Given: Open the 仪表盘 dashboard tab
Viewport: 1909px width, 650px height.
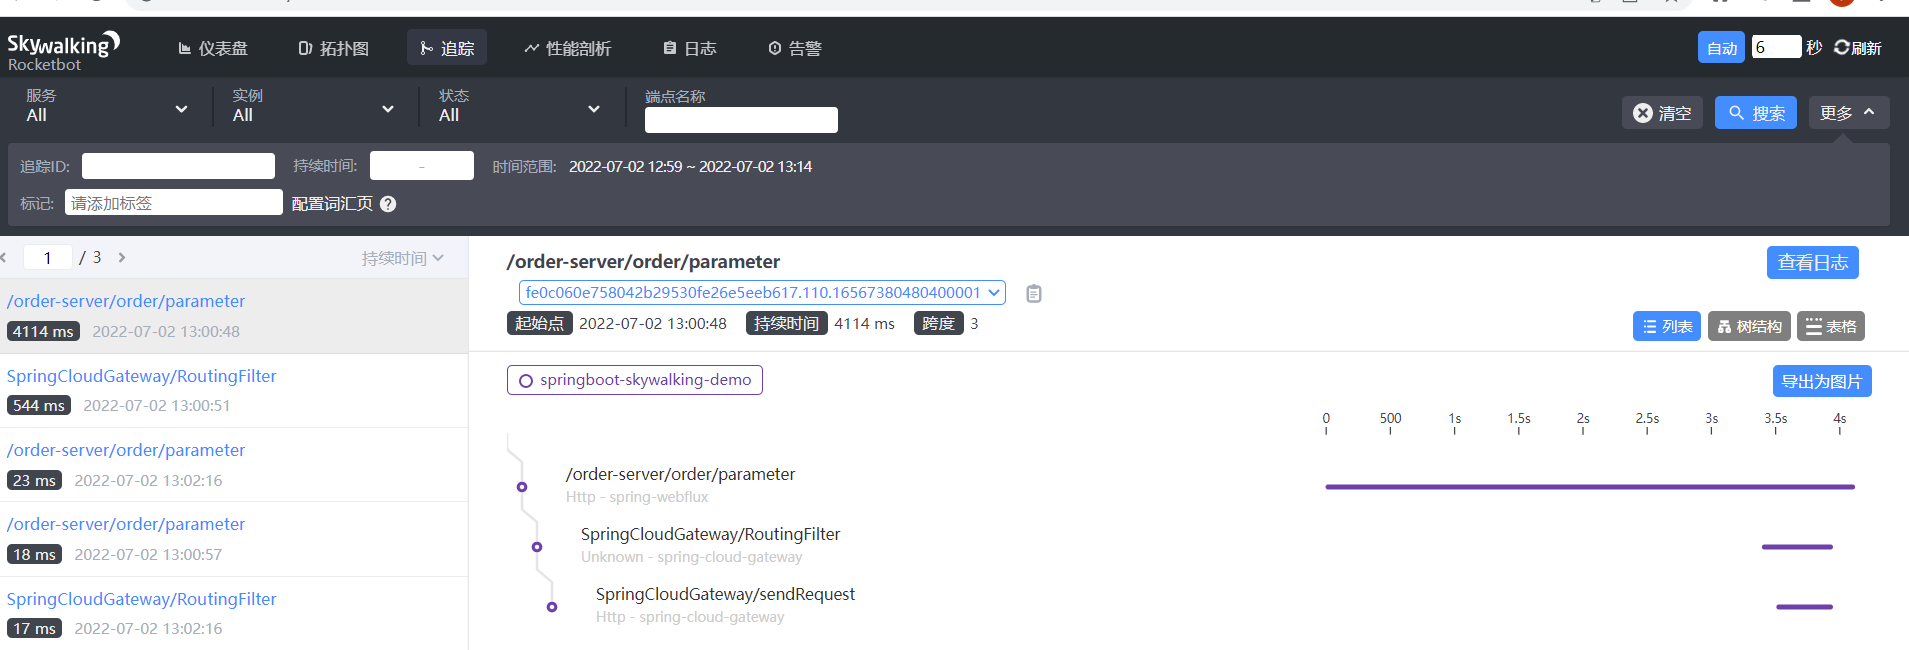Looking at the screenshot, I should [213, 48].
